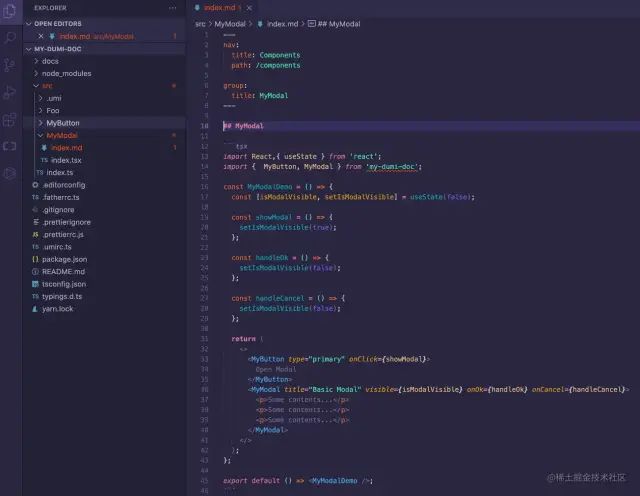The width and height of the screenshot is (640, 496).
Task: Click 'path: /components' on line 4
Action: [266, 65]
